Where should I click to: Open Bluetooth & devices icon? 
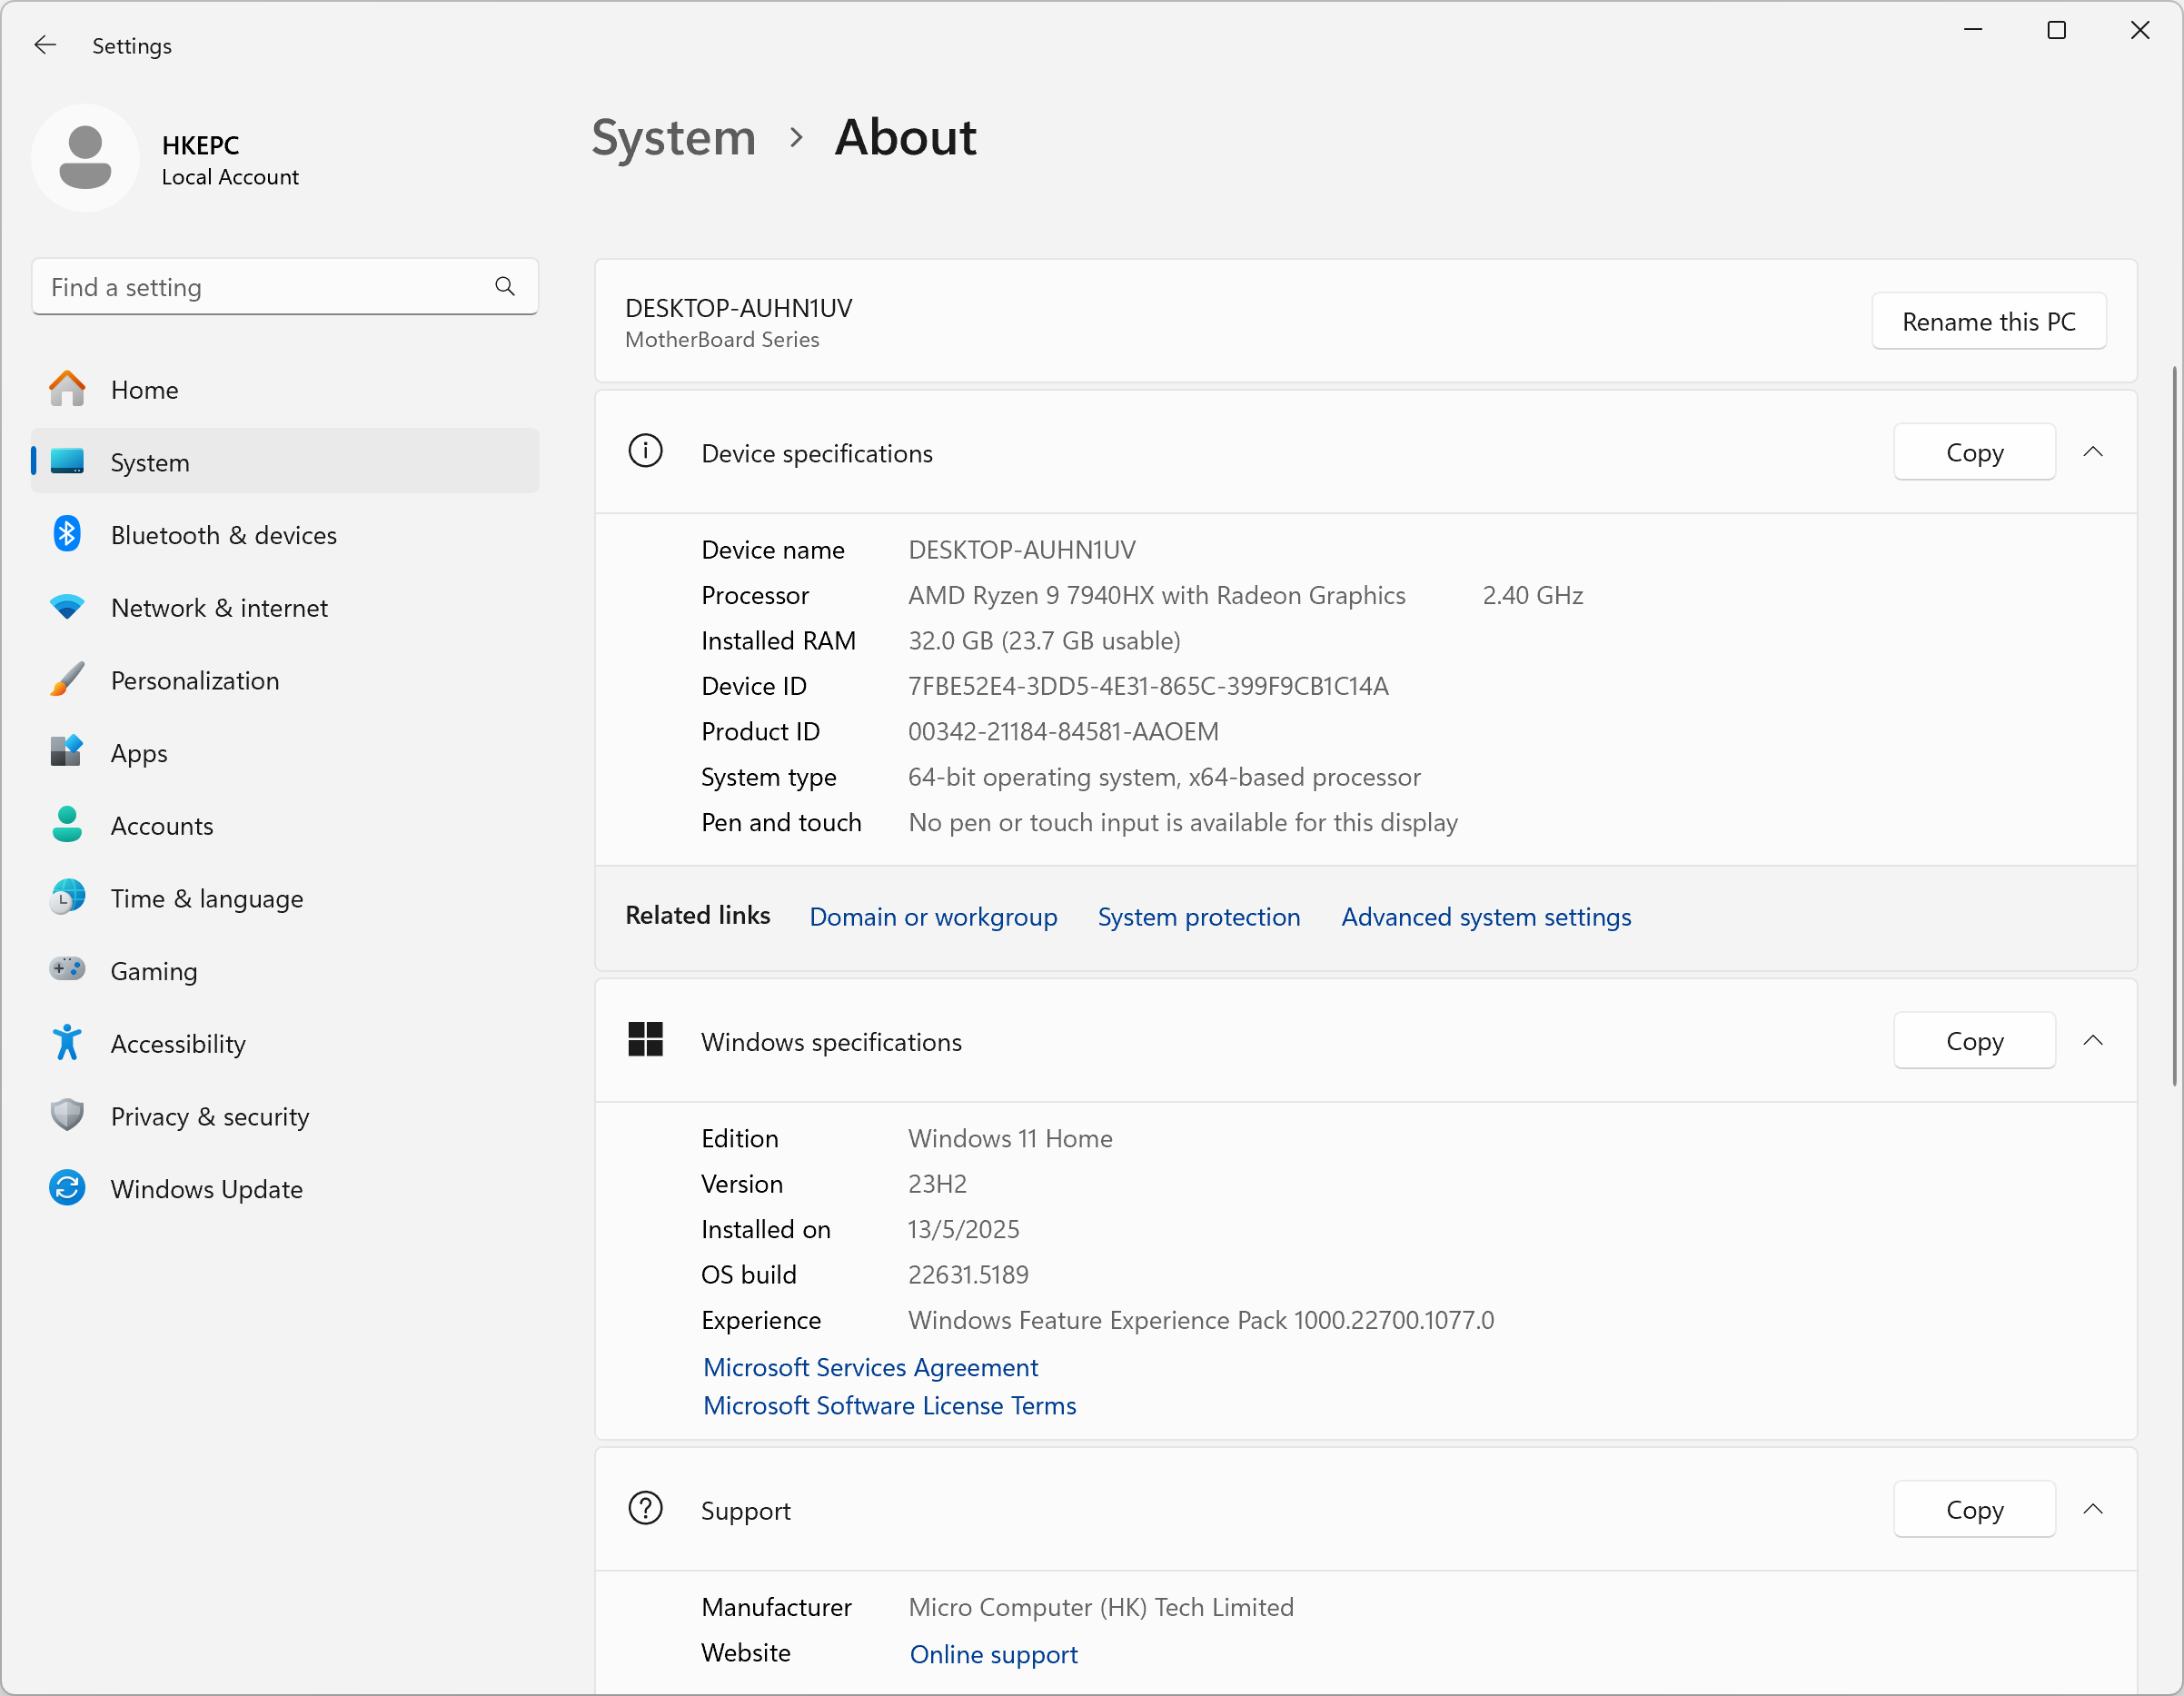67,534
